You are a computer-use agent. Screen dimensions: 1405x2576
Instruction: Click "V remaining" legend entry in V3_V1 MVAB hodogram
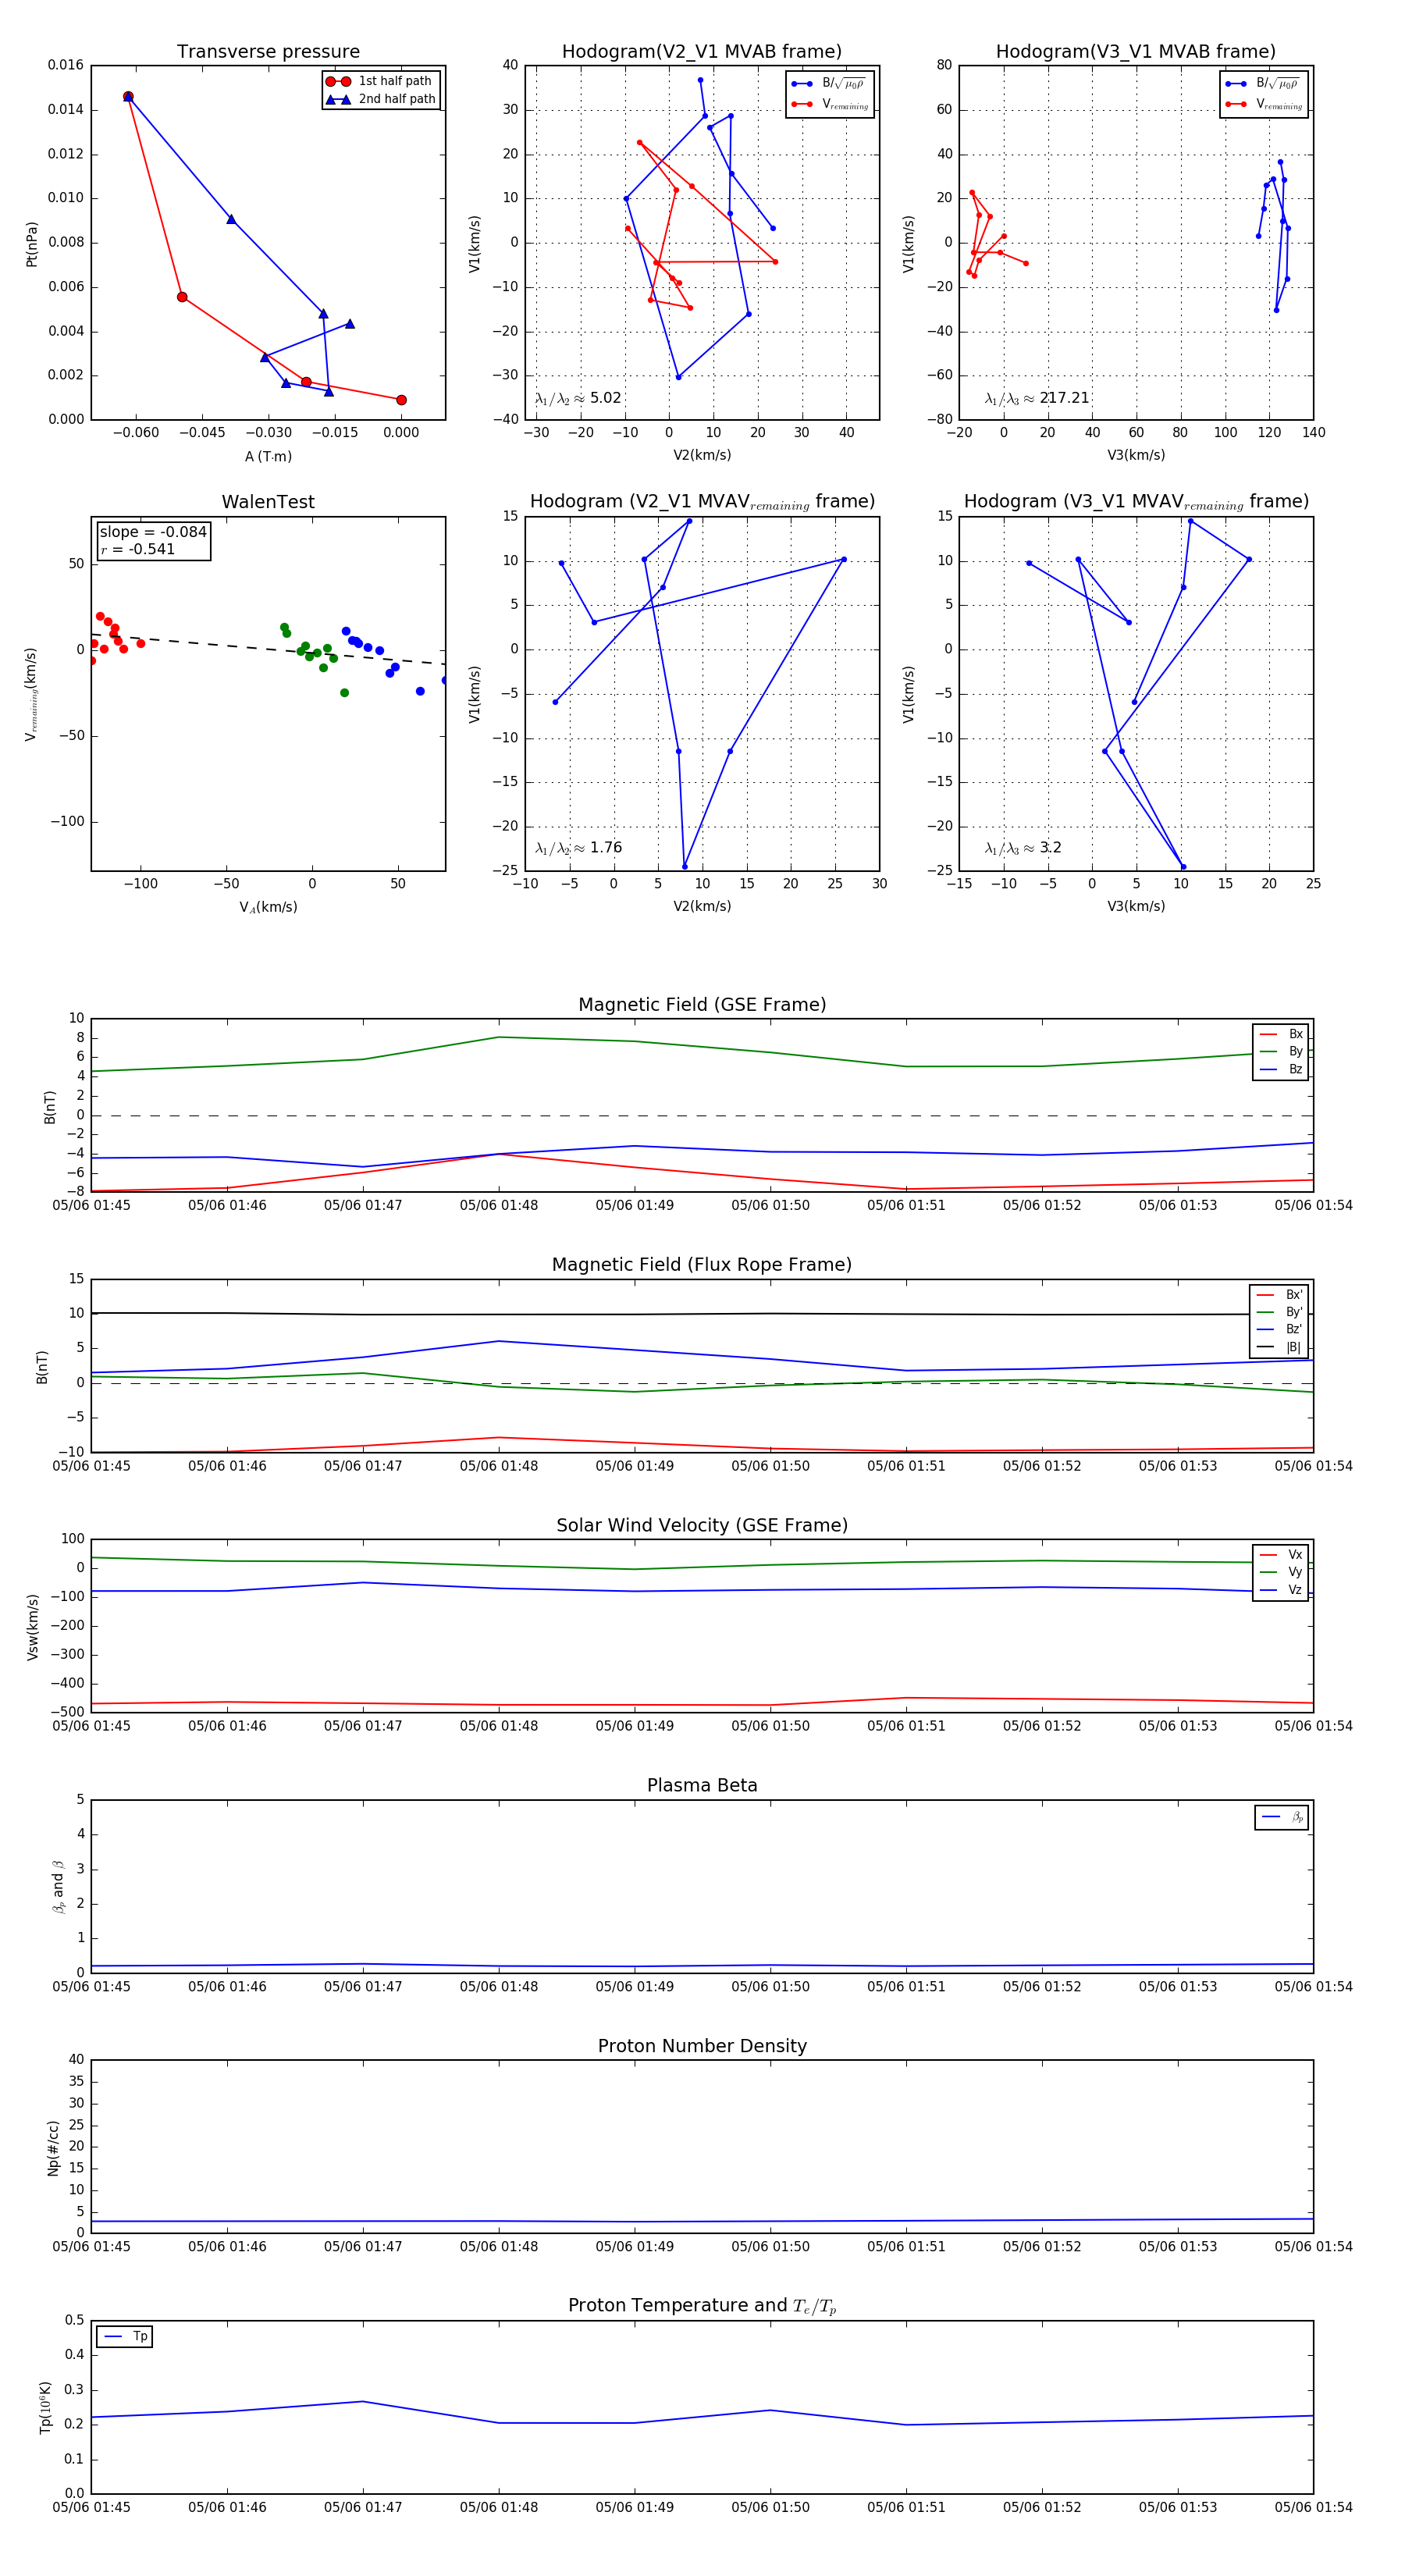(x=1264, y=104)
